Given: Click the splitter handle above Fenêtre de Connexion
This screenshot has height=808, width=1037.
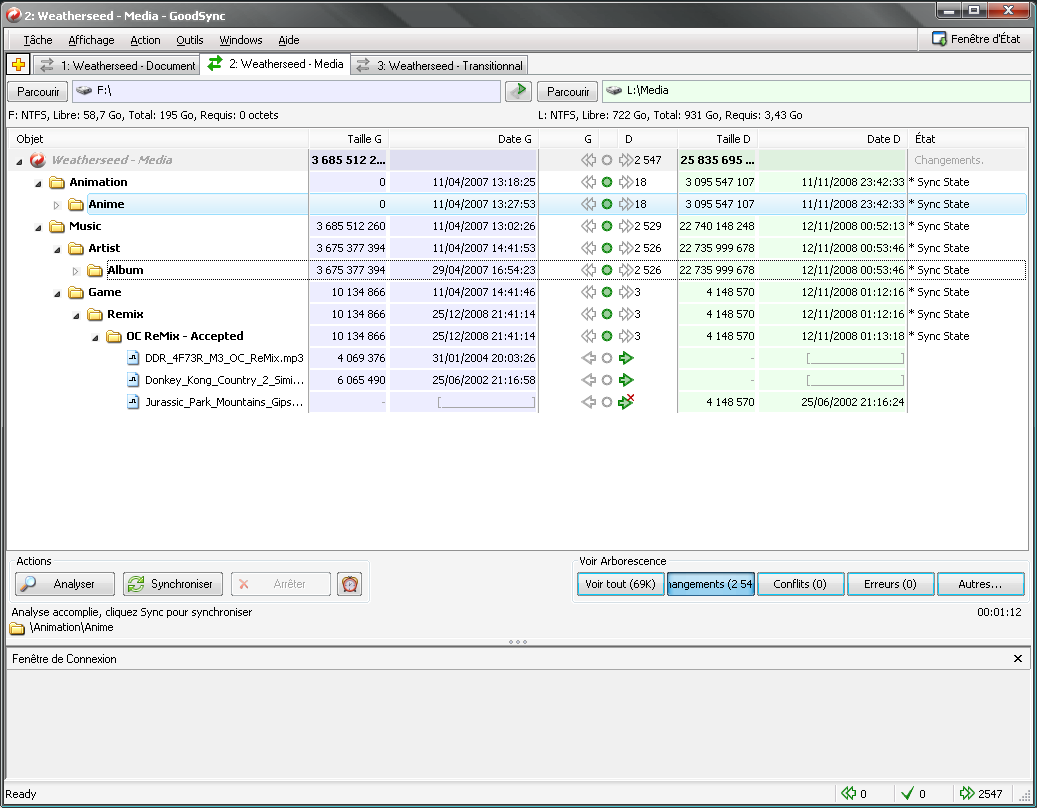Looking at the screenshot, I should pos(518,642).
